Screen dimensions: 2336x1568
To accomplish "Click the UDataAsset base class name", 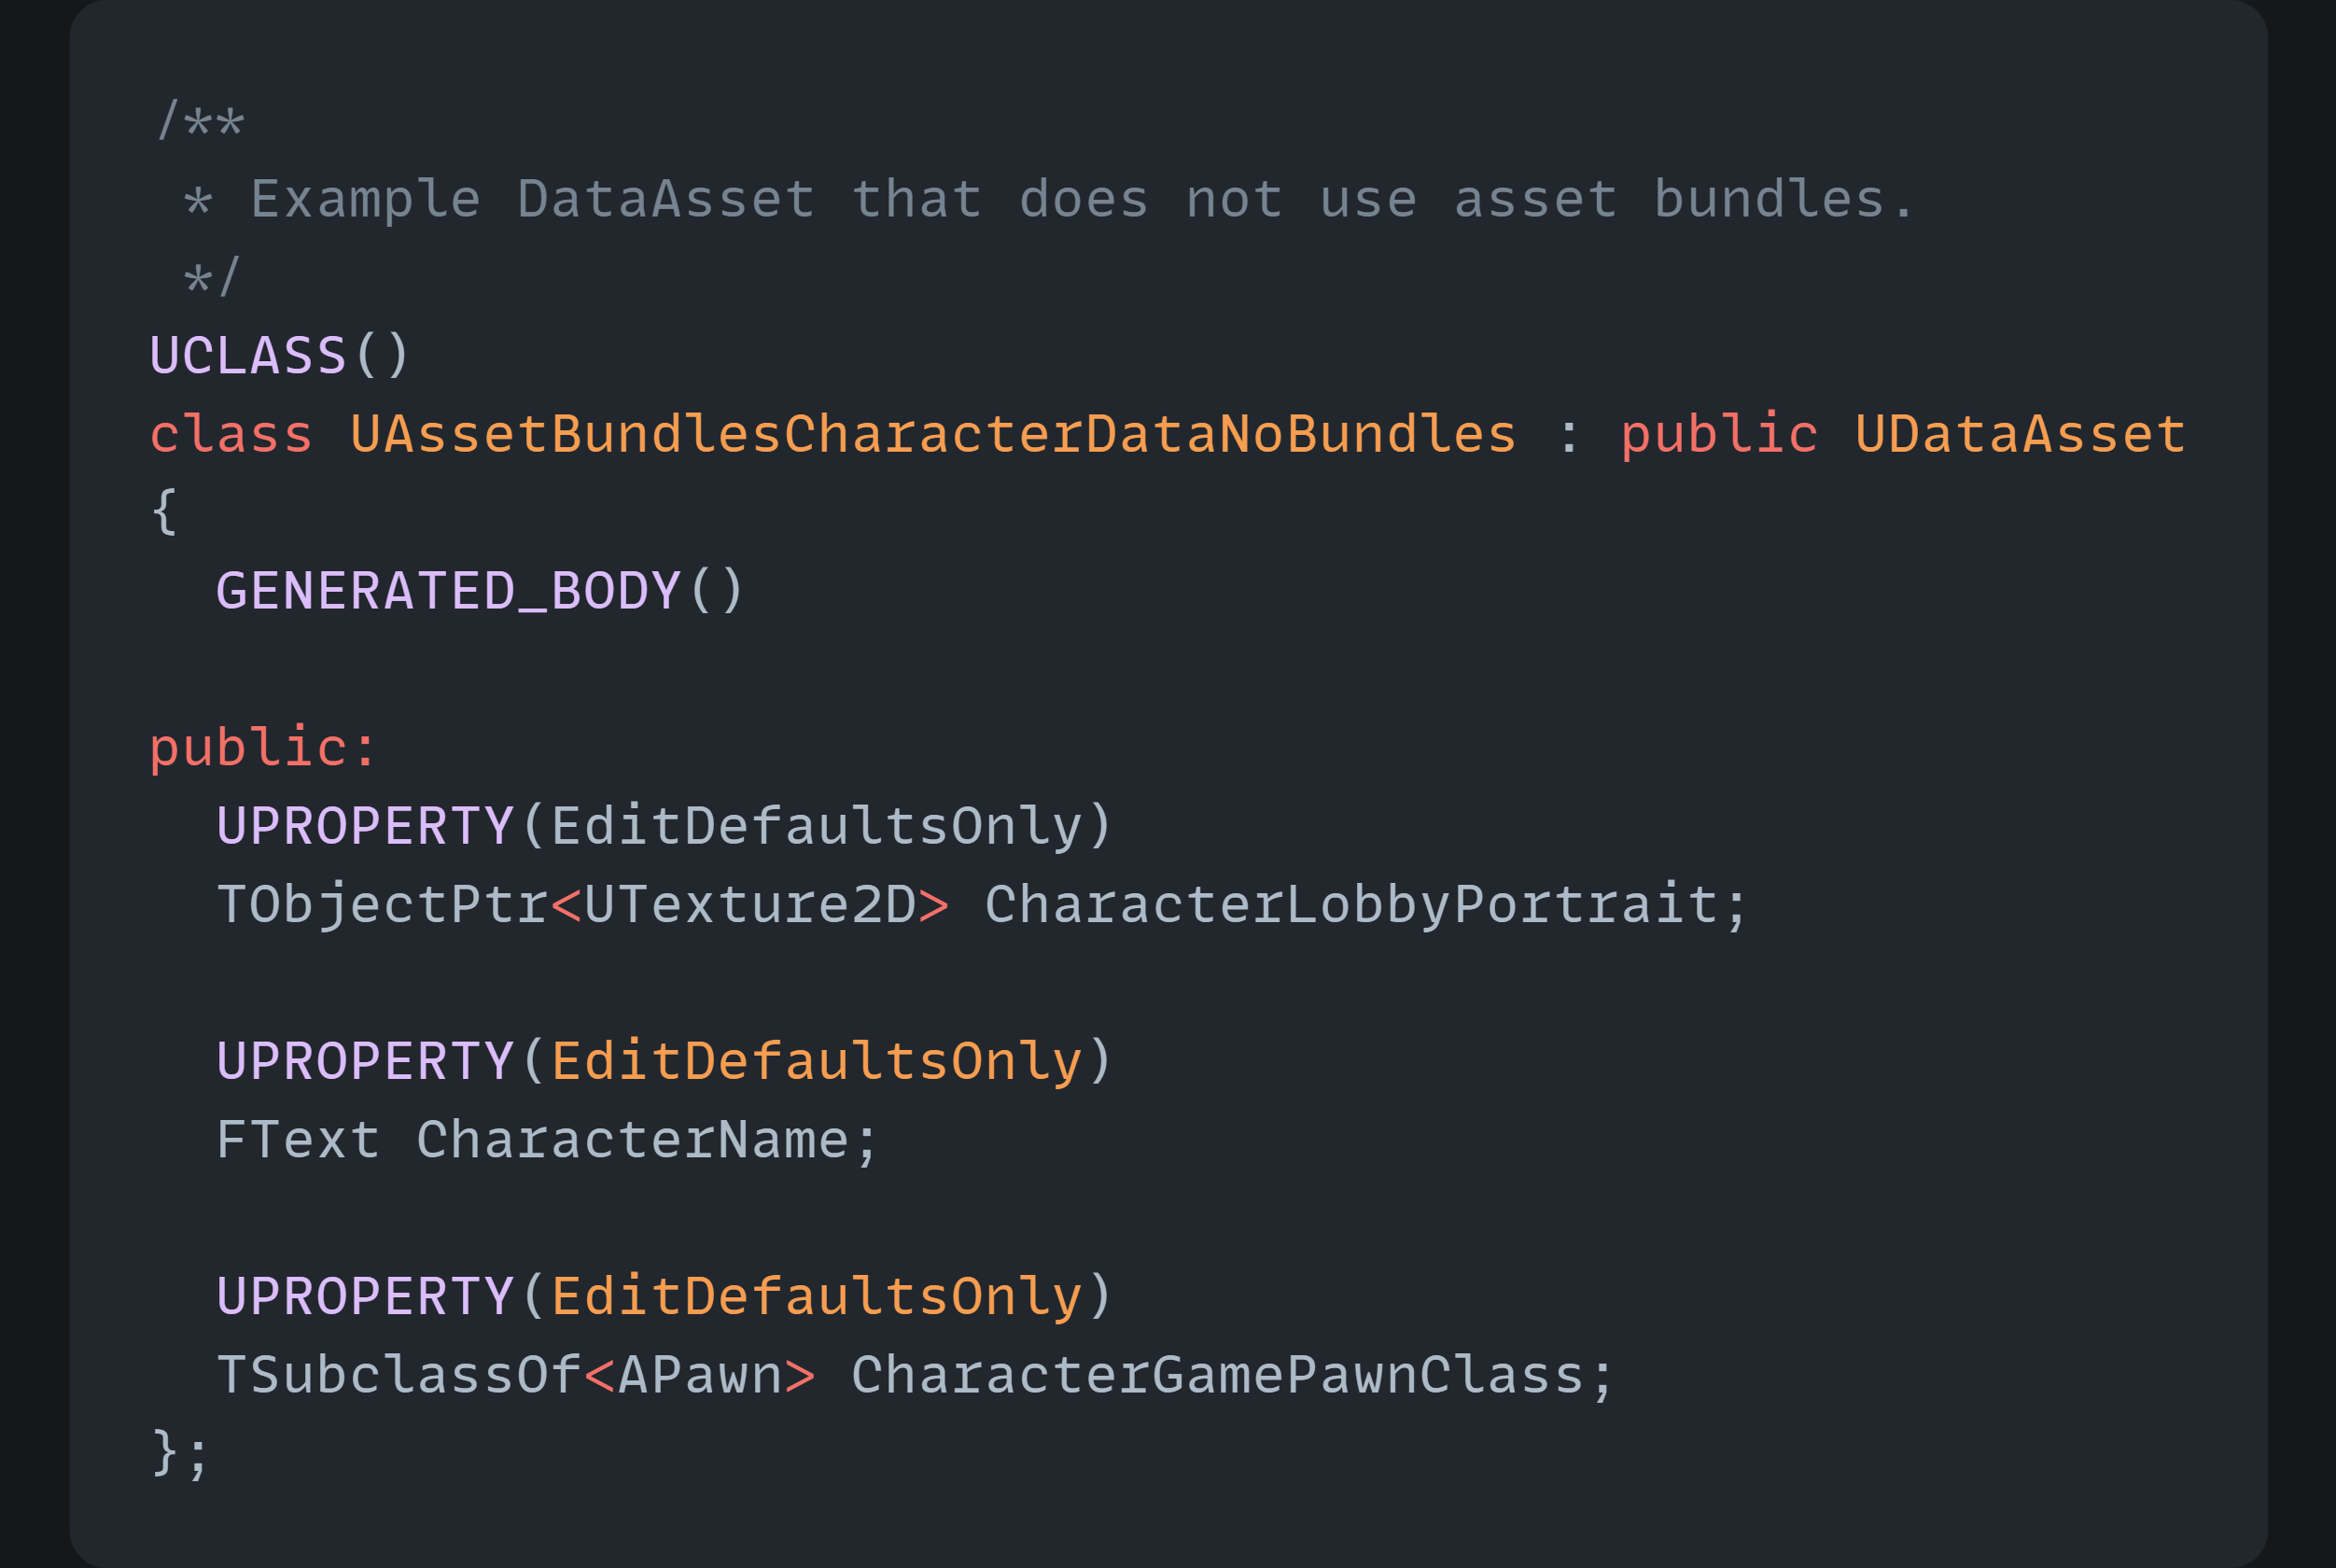I will tap(2019, 435).
